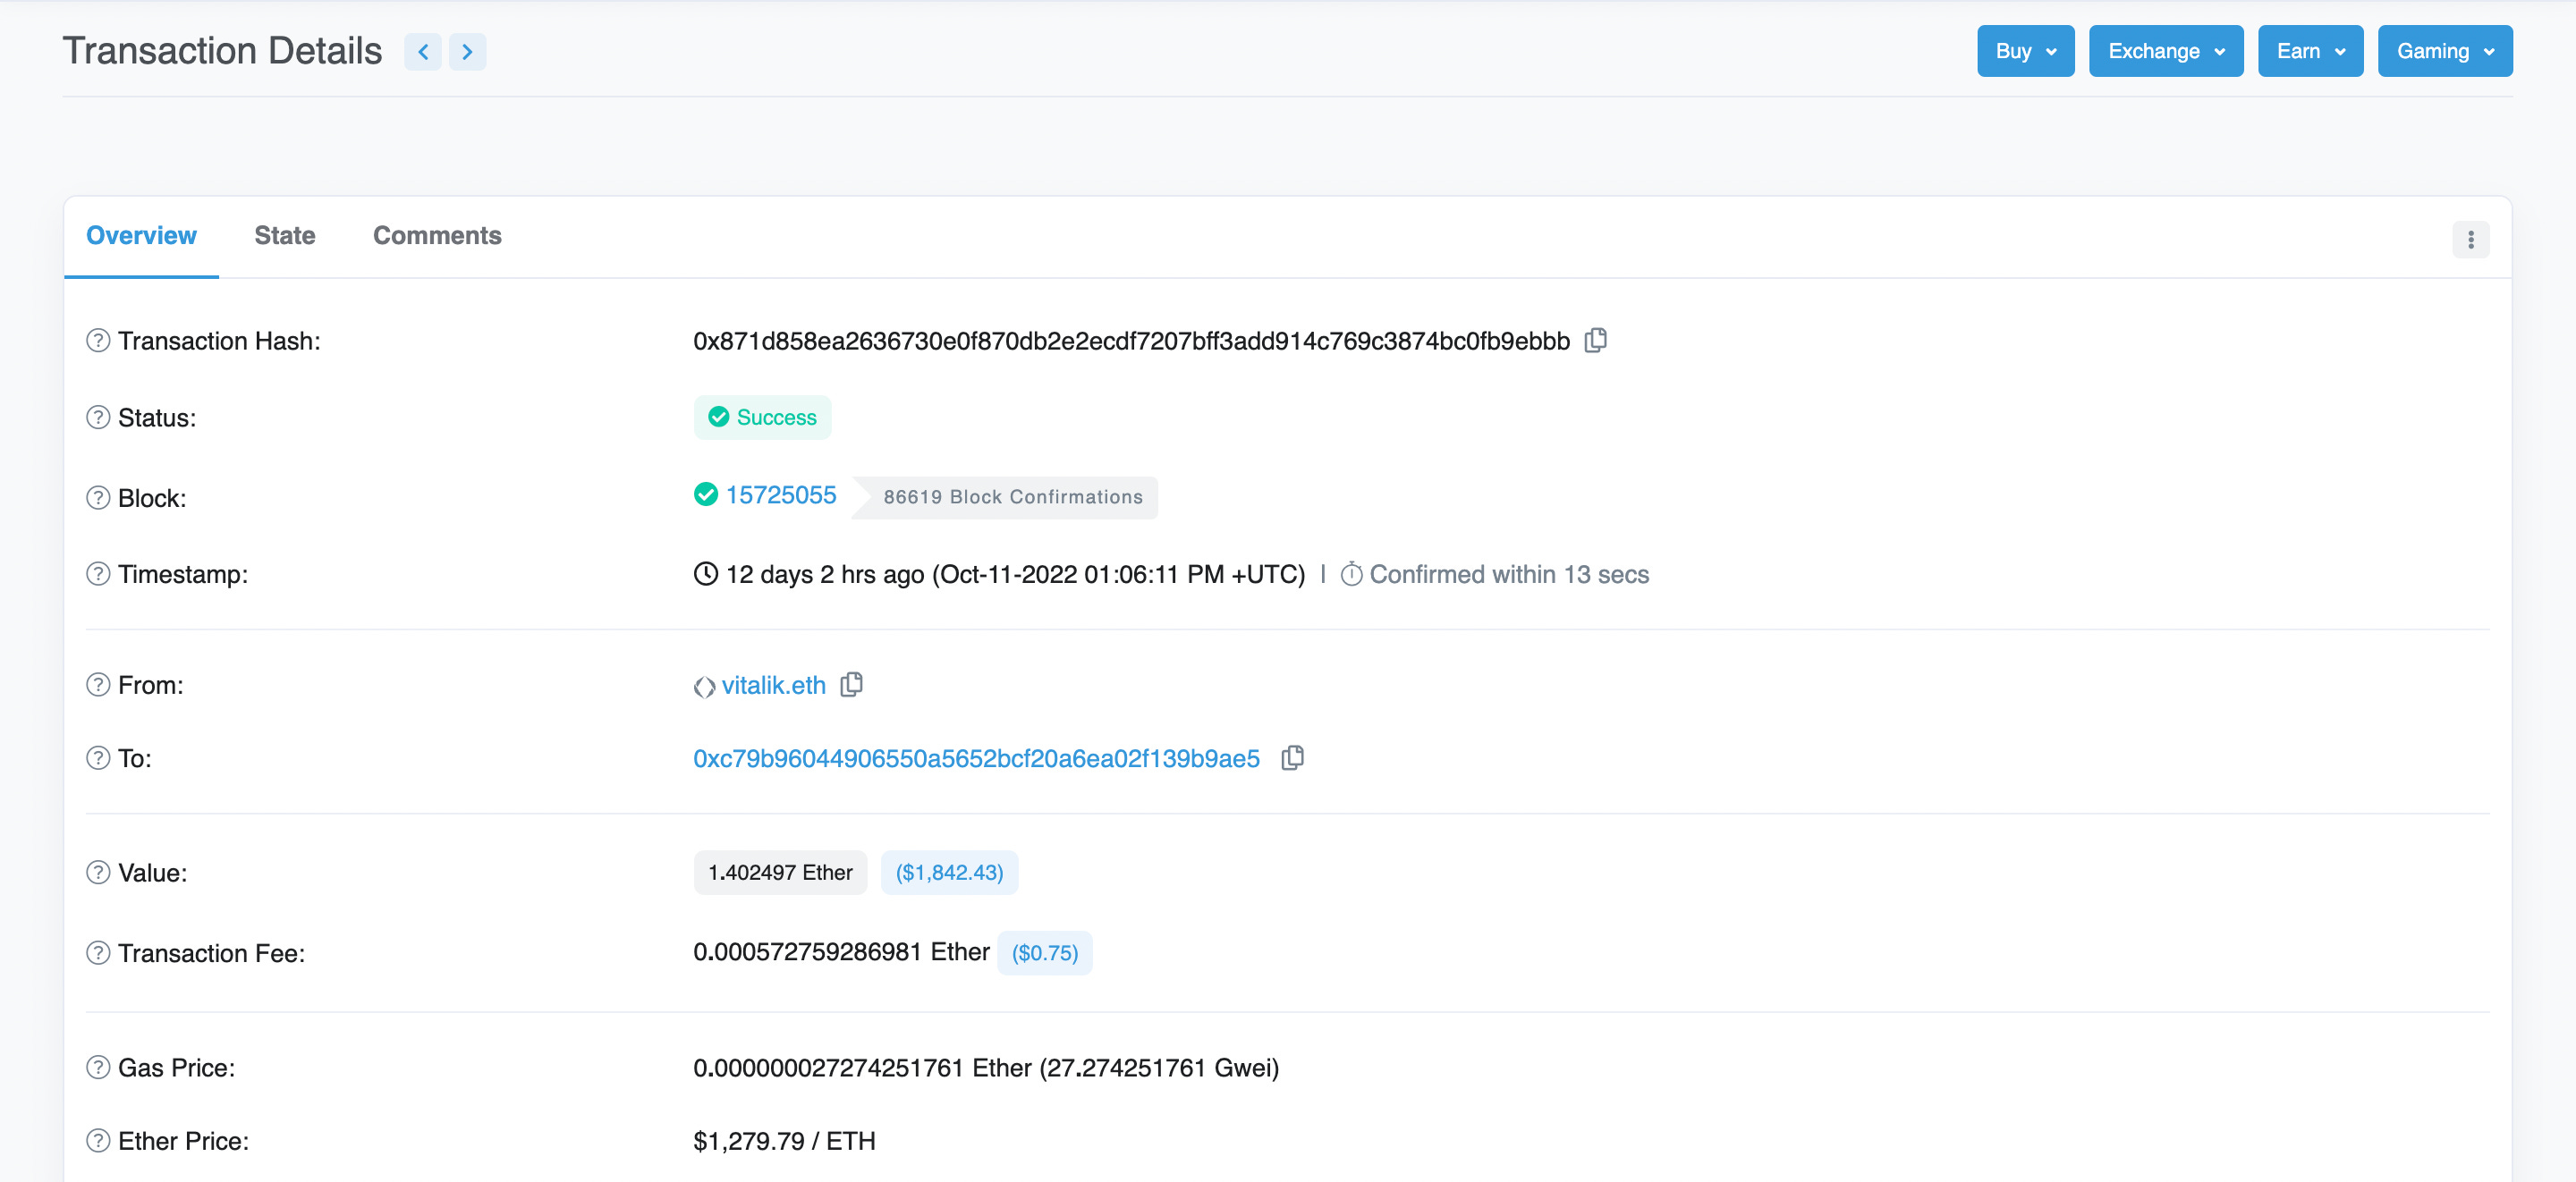Viewport: 2576px width, 1182px height.
Task: Copy the transaction hash to clipboard
Action: 1596,340
